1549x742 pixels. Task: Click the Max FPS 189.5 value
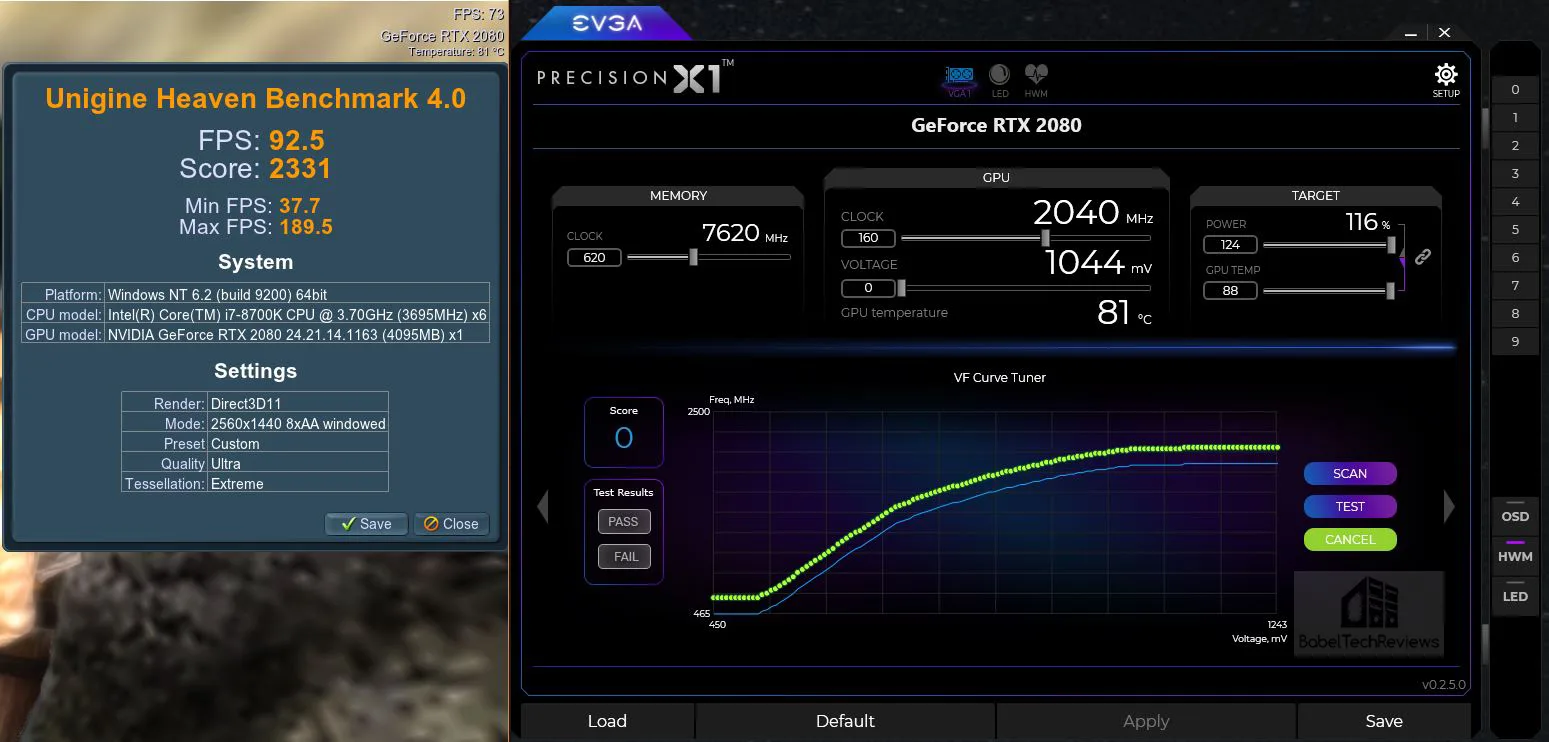click(x=306, y=227)
